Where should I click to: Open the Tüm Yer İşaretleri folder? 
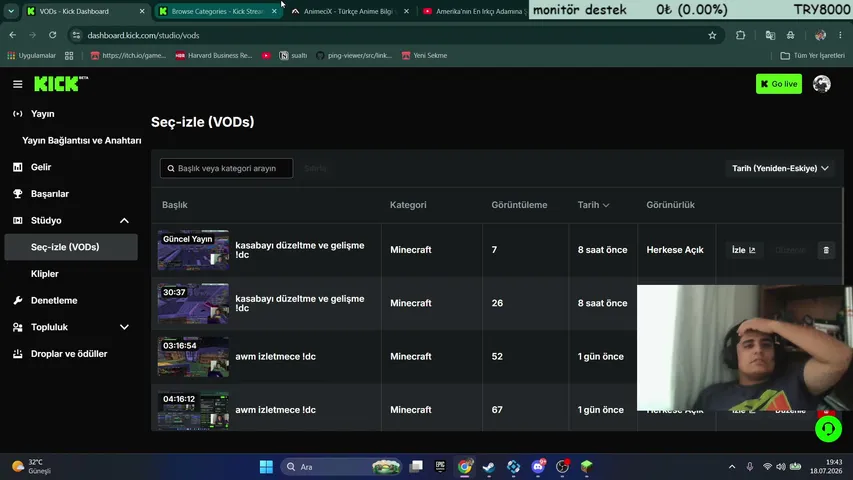click(x=812, y=56)
